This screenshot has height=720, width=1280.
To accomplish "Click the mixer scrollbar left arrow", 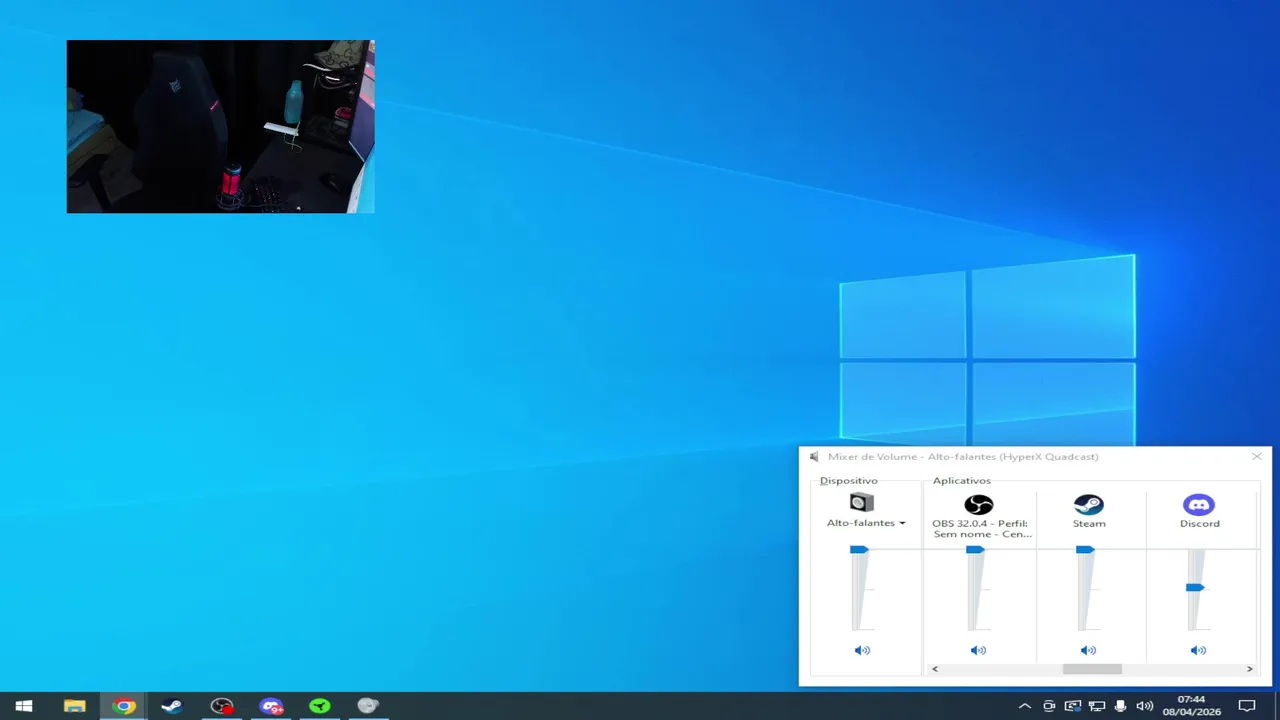I will (x=935, y=669).
